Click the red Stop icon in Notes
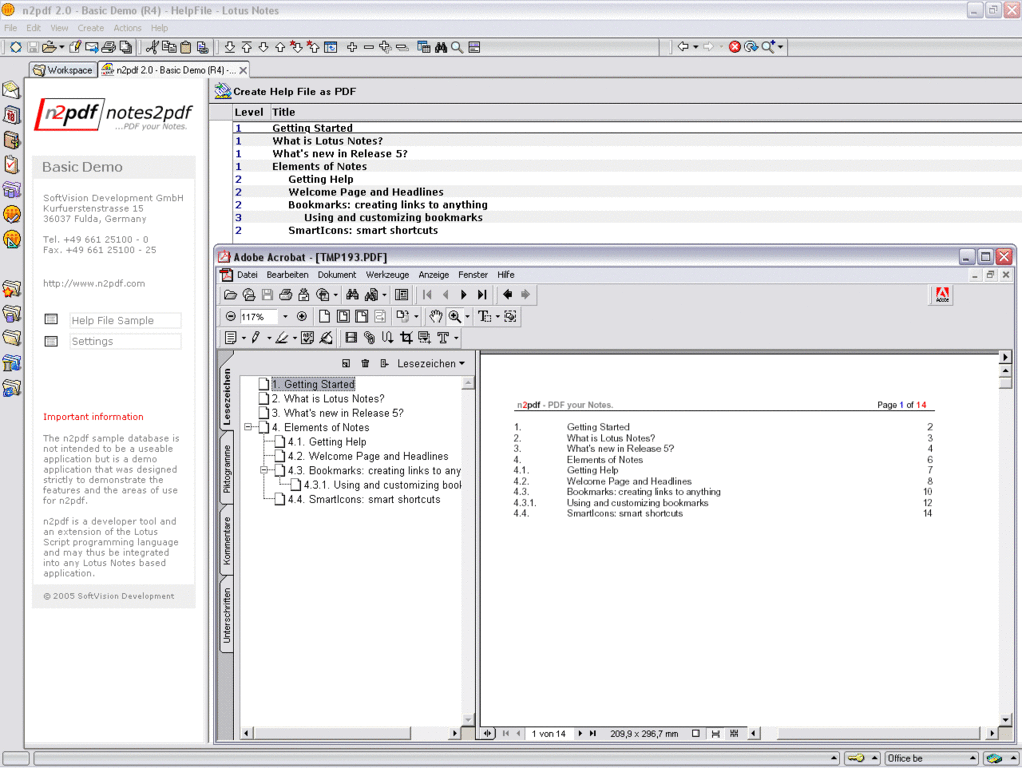This screenshot has height=768, width=1022. click(x=735, y=47)
